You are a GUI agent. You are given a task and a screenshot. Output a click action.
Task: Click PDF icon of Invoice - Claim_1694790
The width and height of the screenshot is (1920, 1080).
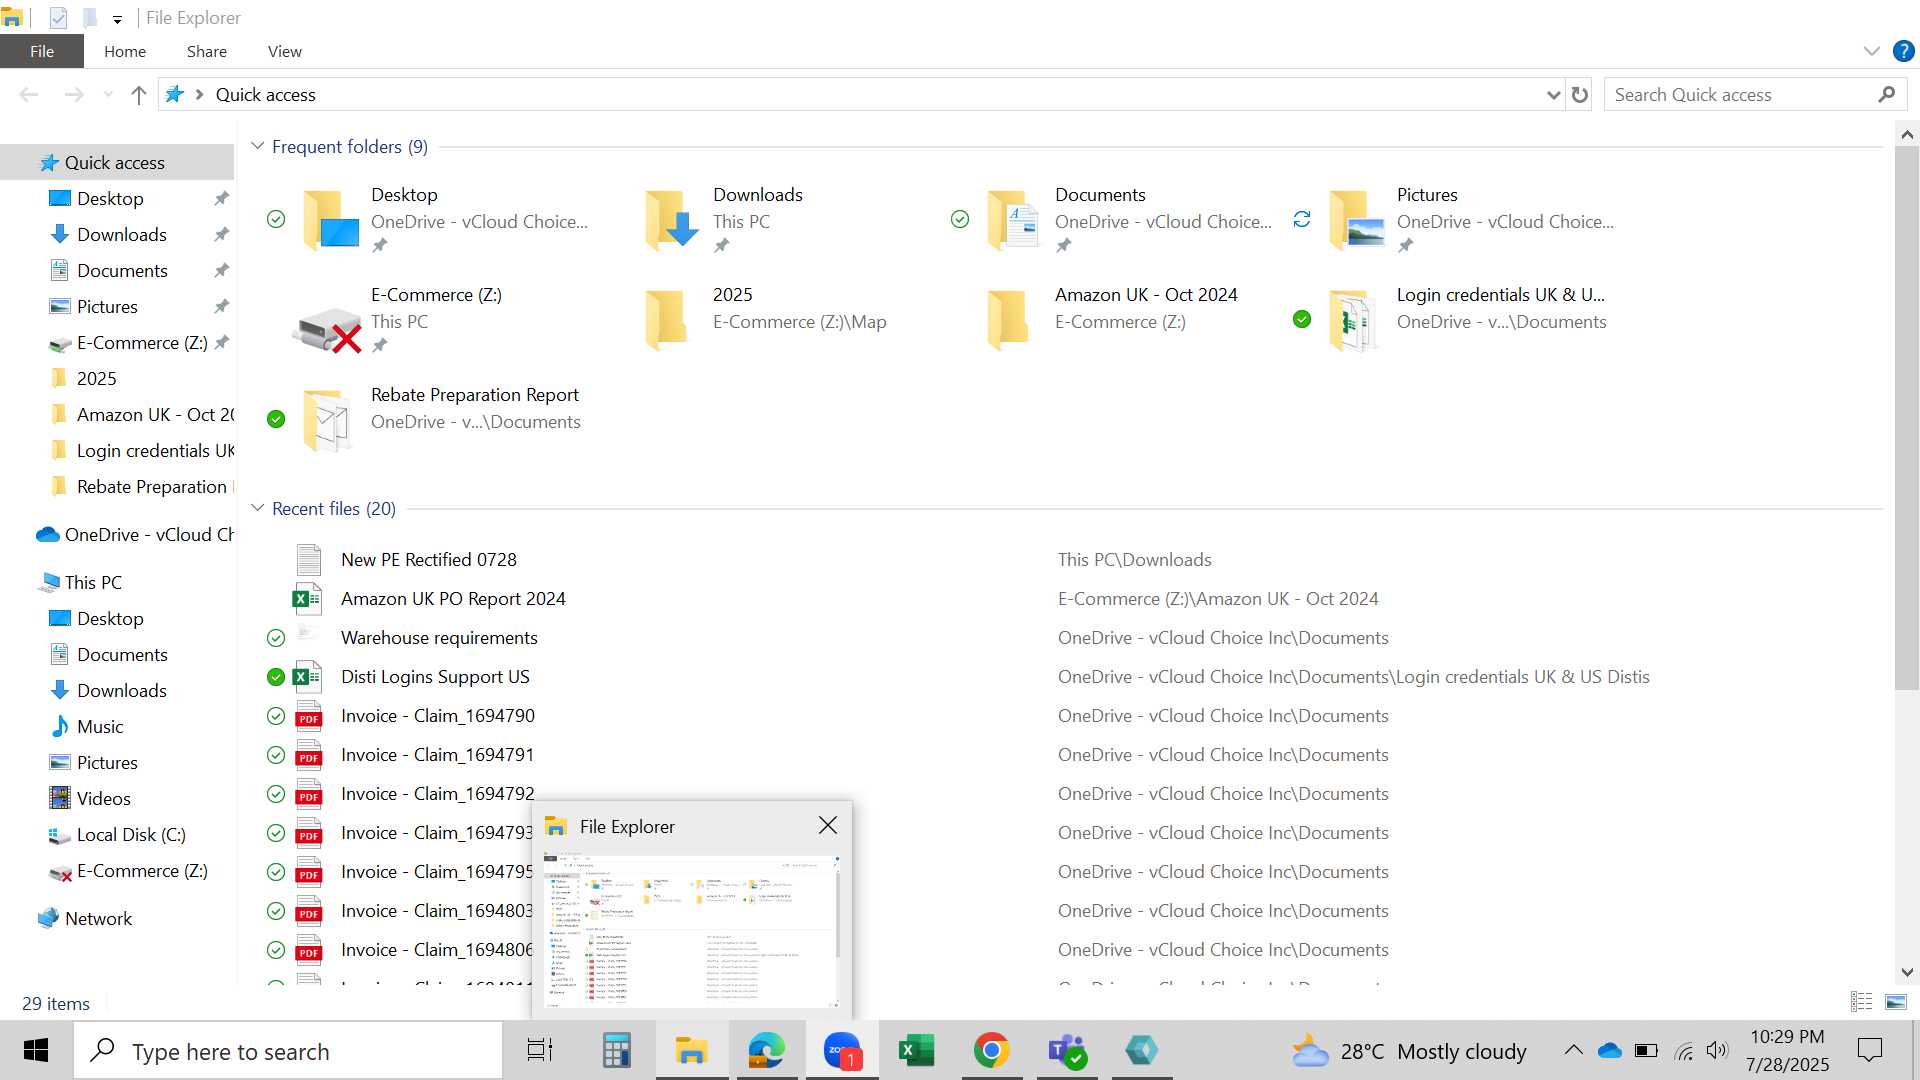[308, 716]
